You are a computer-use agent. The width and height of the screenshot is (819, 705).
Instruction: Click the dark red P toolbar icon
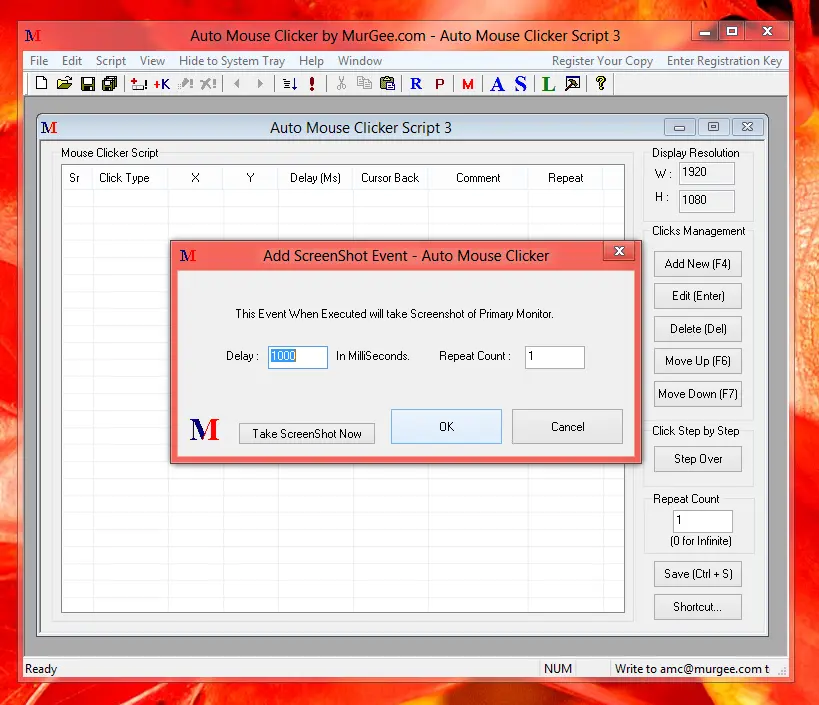440,84
